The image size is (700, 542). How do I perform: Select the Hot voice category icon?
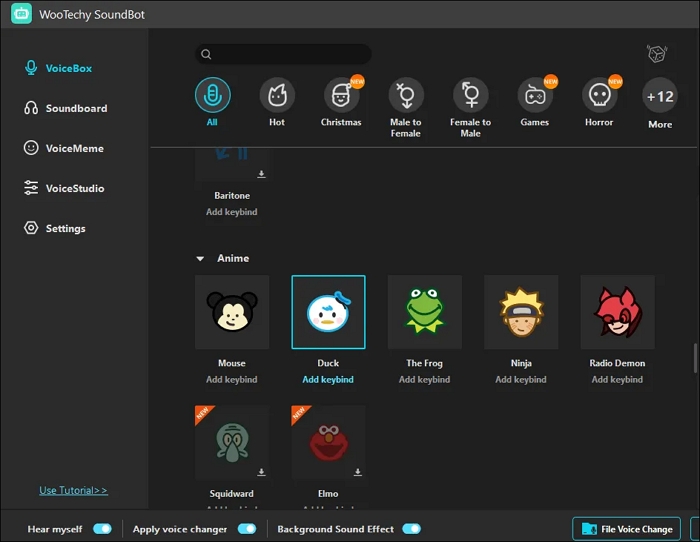(x=277, y=96)
